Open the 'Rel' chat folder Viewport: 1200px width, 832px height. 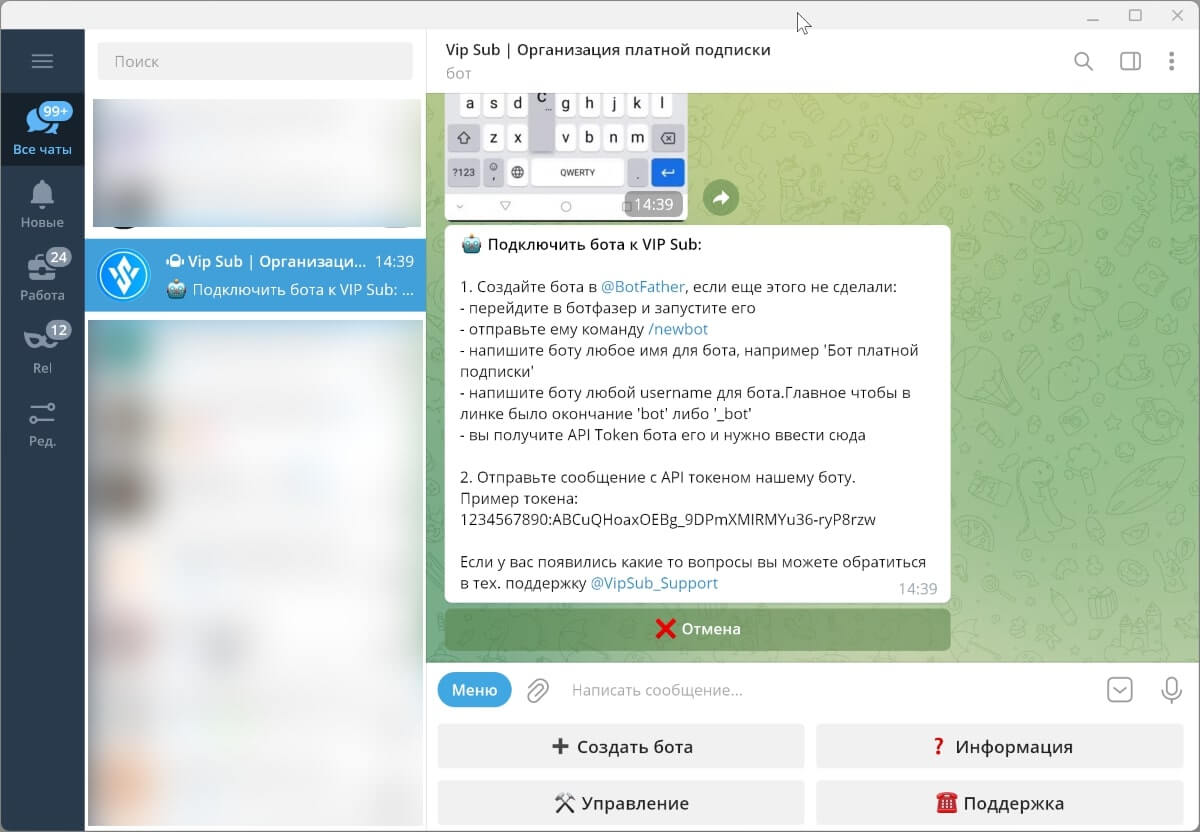point(42,349)
